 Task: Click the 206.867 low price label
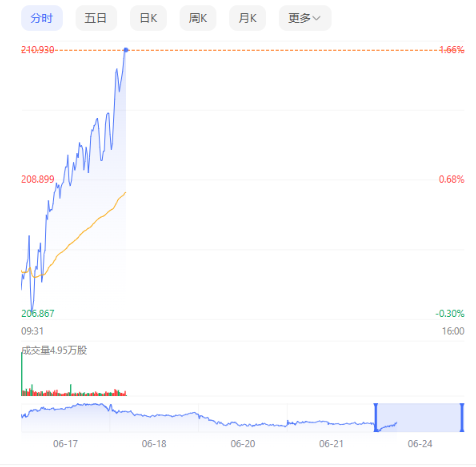coord(38,313)
